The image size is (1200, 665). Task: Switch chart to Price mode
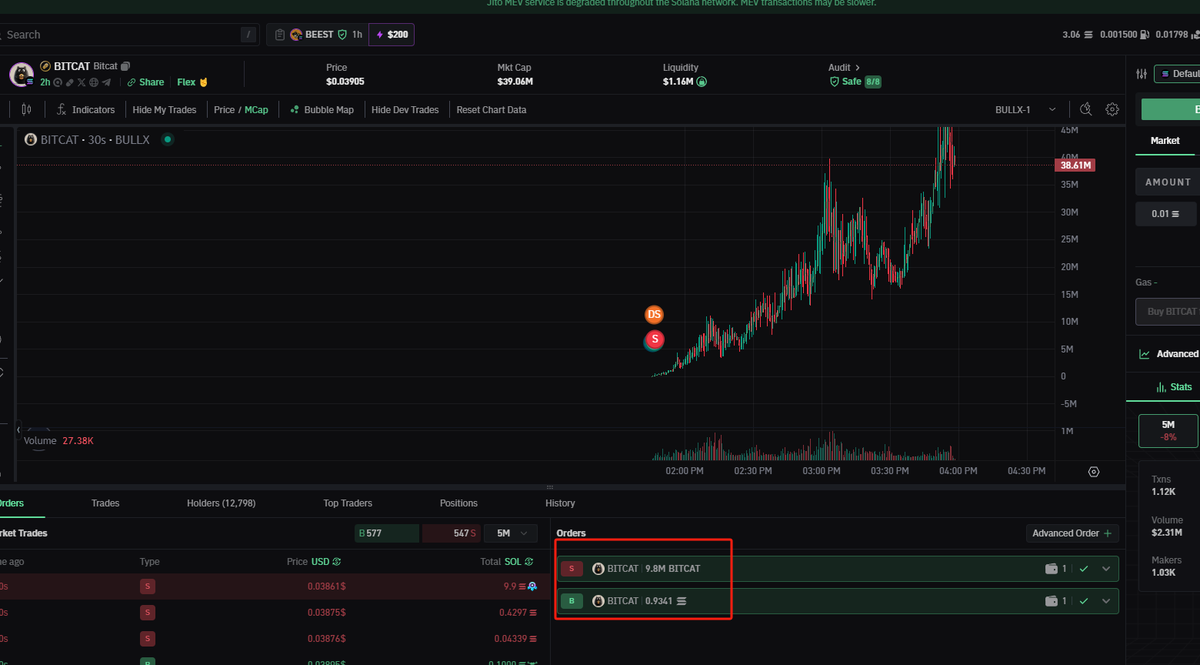point(224,110)
